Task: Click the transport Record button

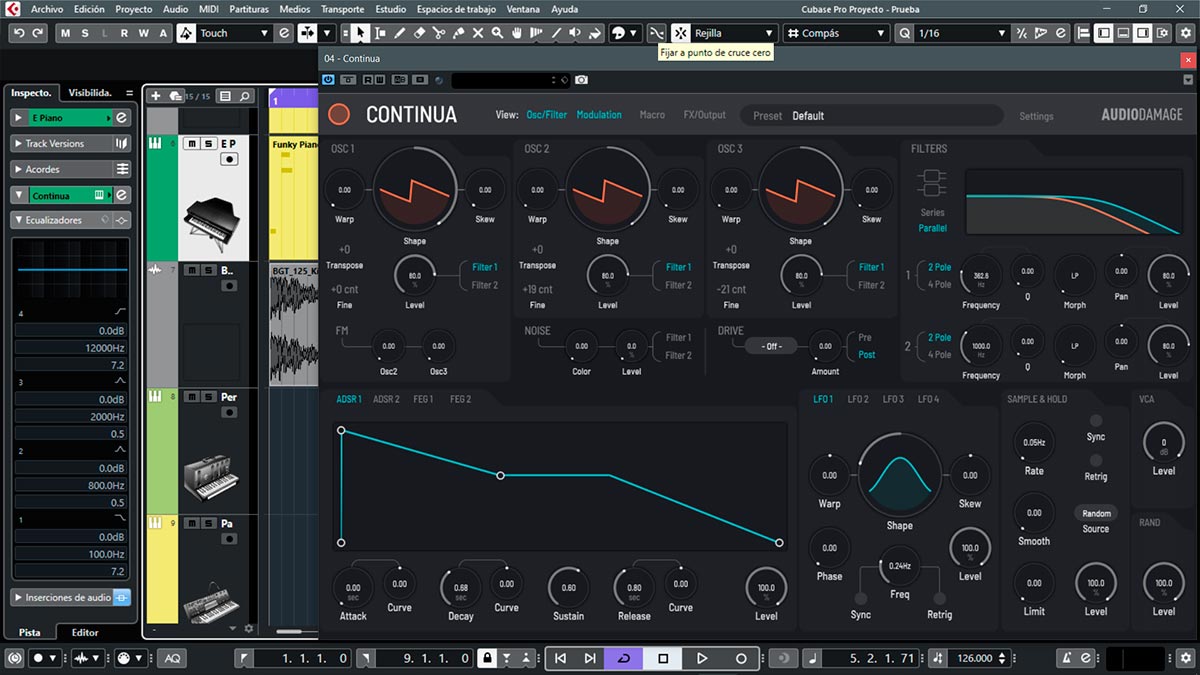Action: click(x=741, y=658)
